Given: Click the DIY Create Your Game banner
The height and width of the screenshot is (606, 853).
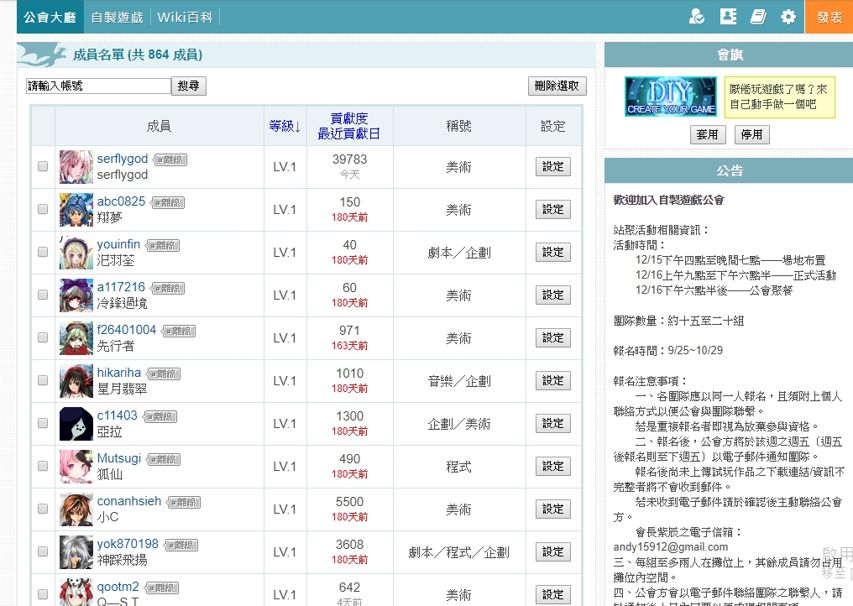Looking at the screenshot, I should point(670,97).
